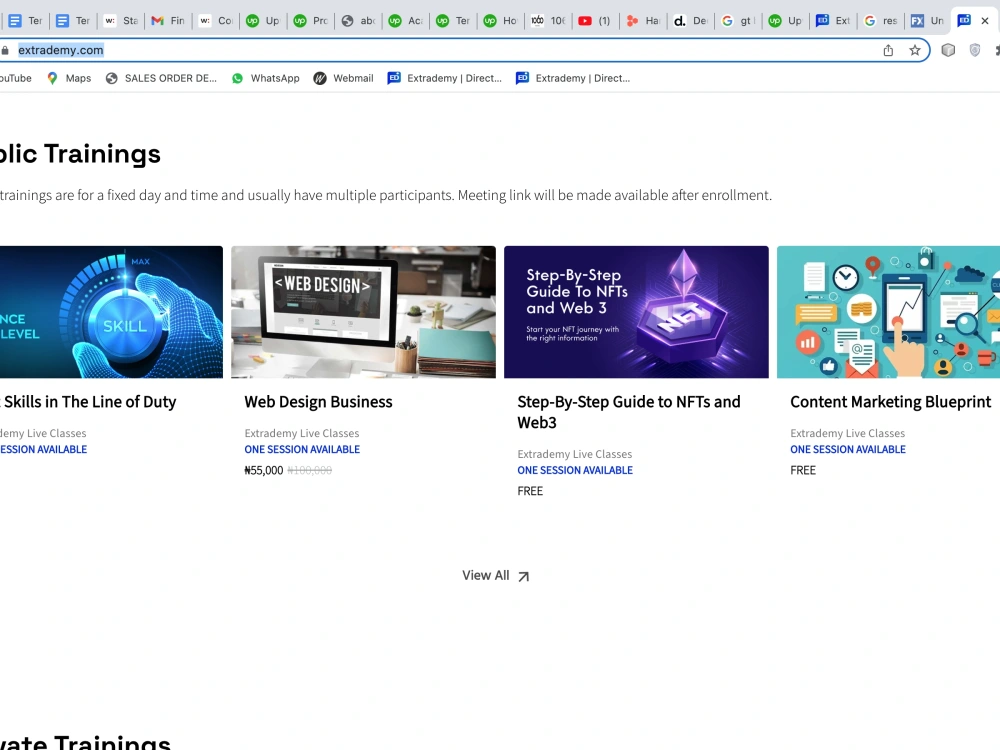This screenshot has width=1000, height=750.
Task: Switch to the YouTube (1) tab
Action: click(x=594, y=20)
